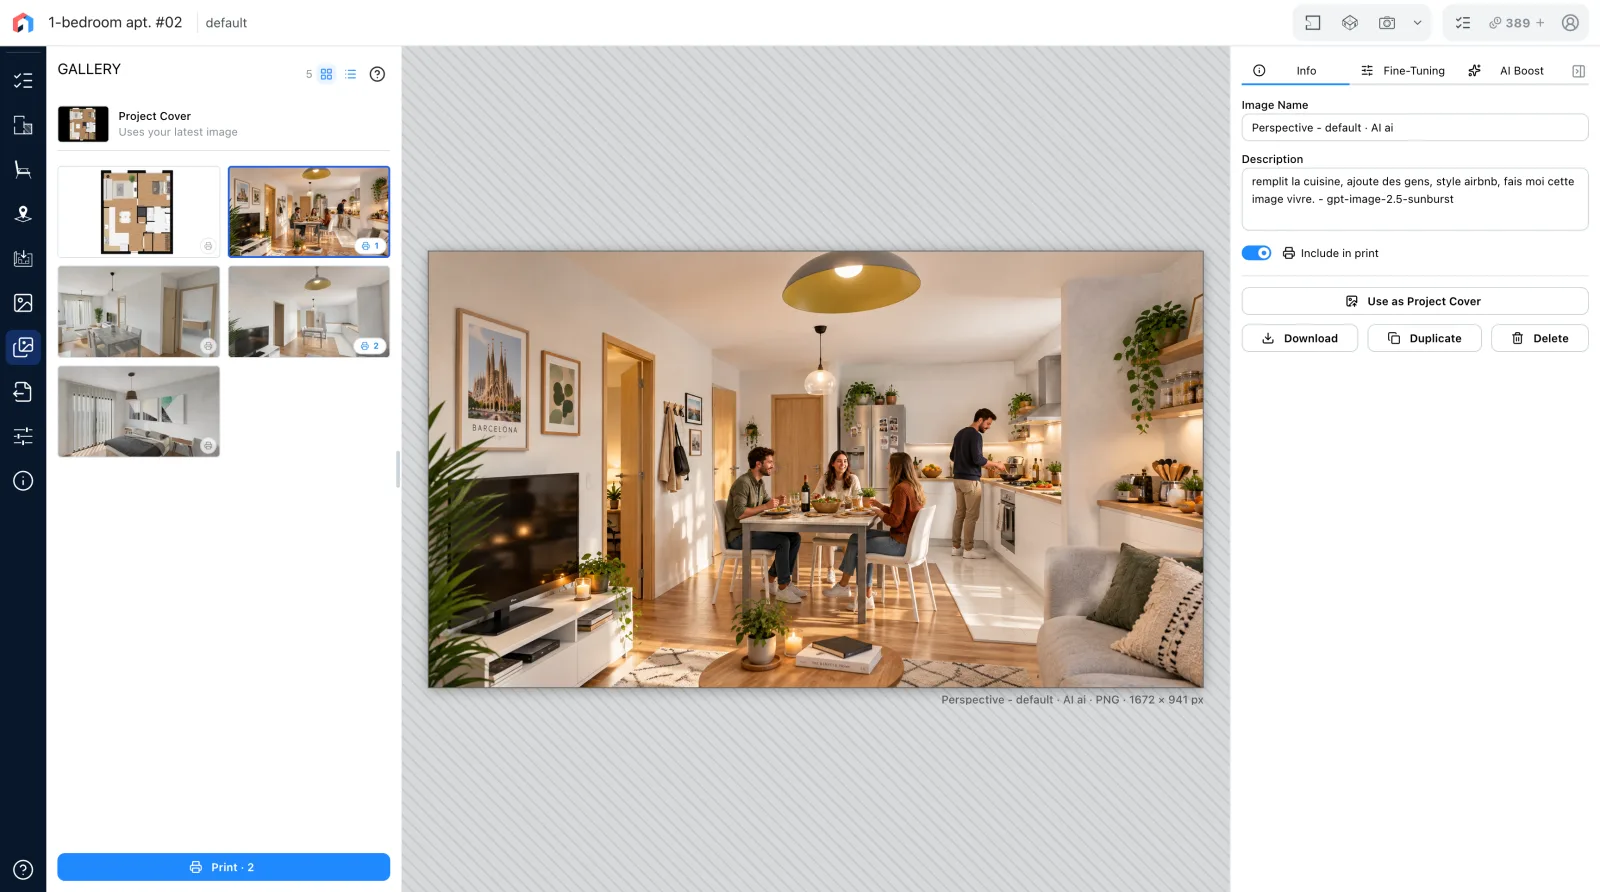Screen dimensions: 1600x892
Task: Select the empty dining room render thumbnail
Action: [x=139, y=311]
